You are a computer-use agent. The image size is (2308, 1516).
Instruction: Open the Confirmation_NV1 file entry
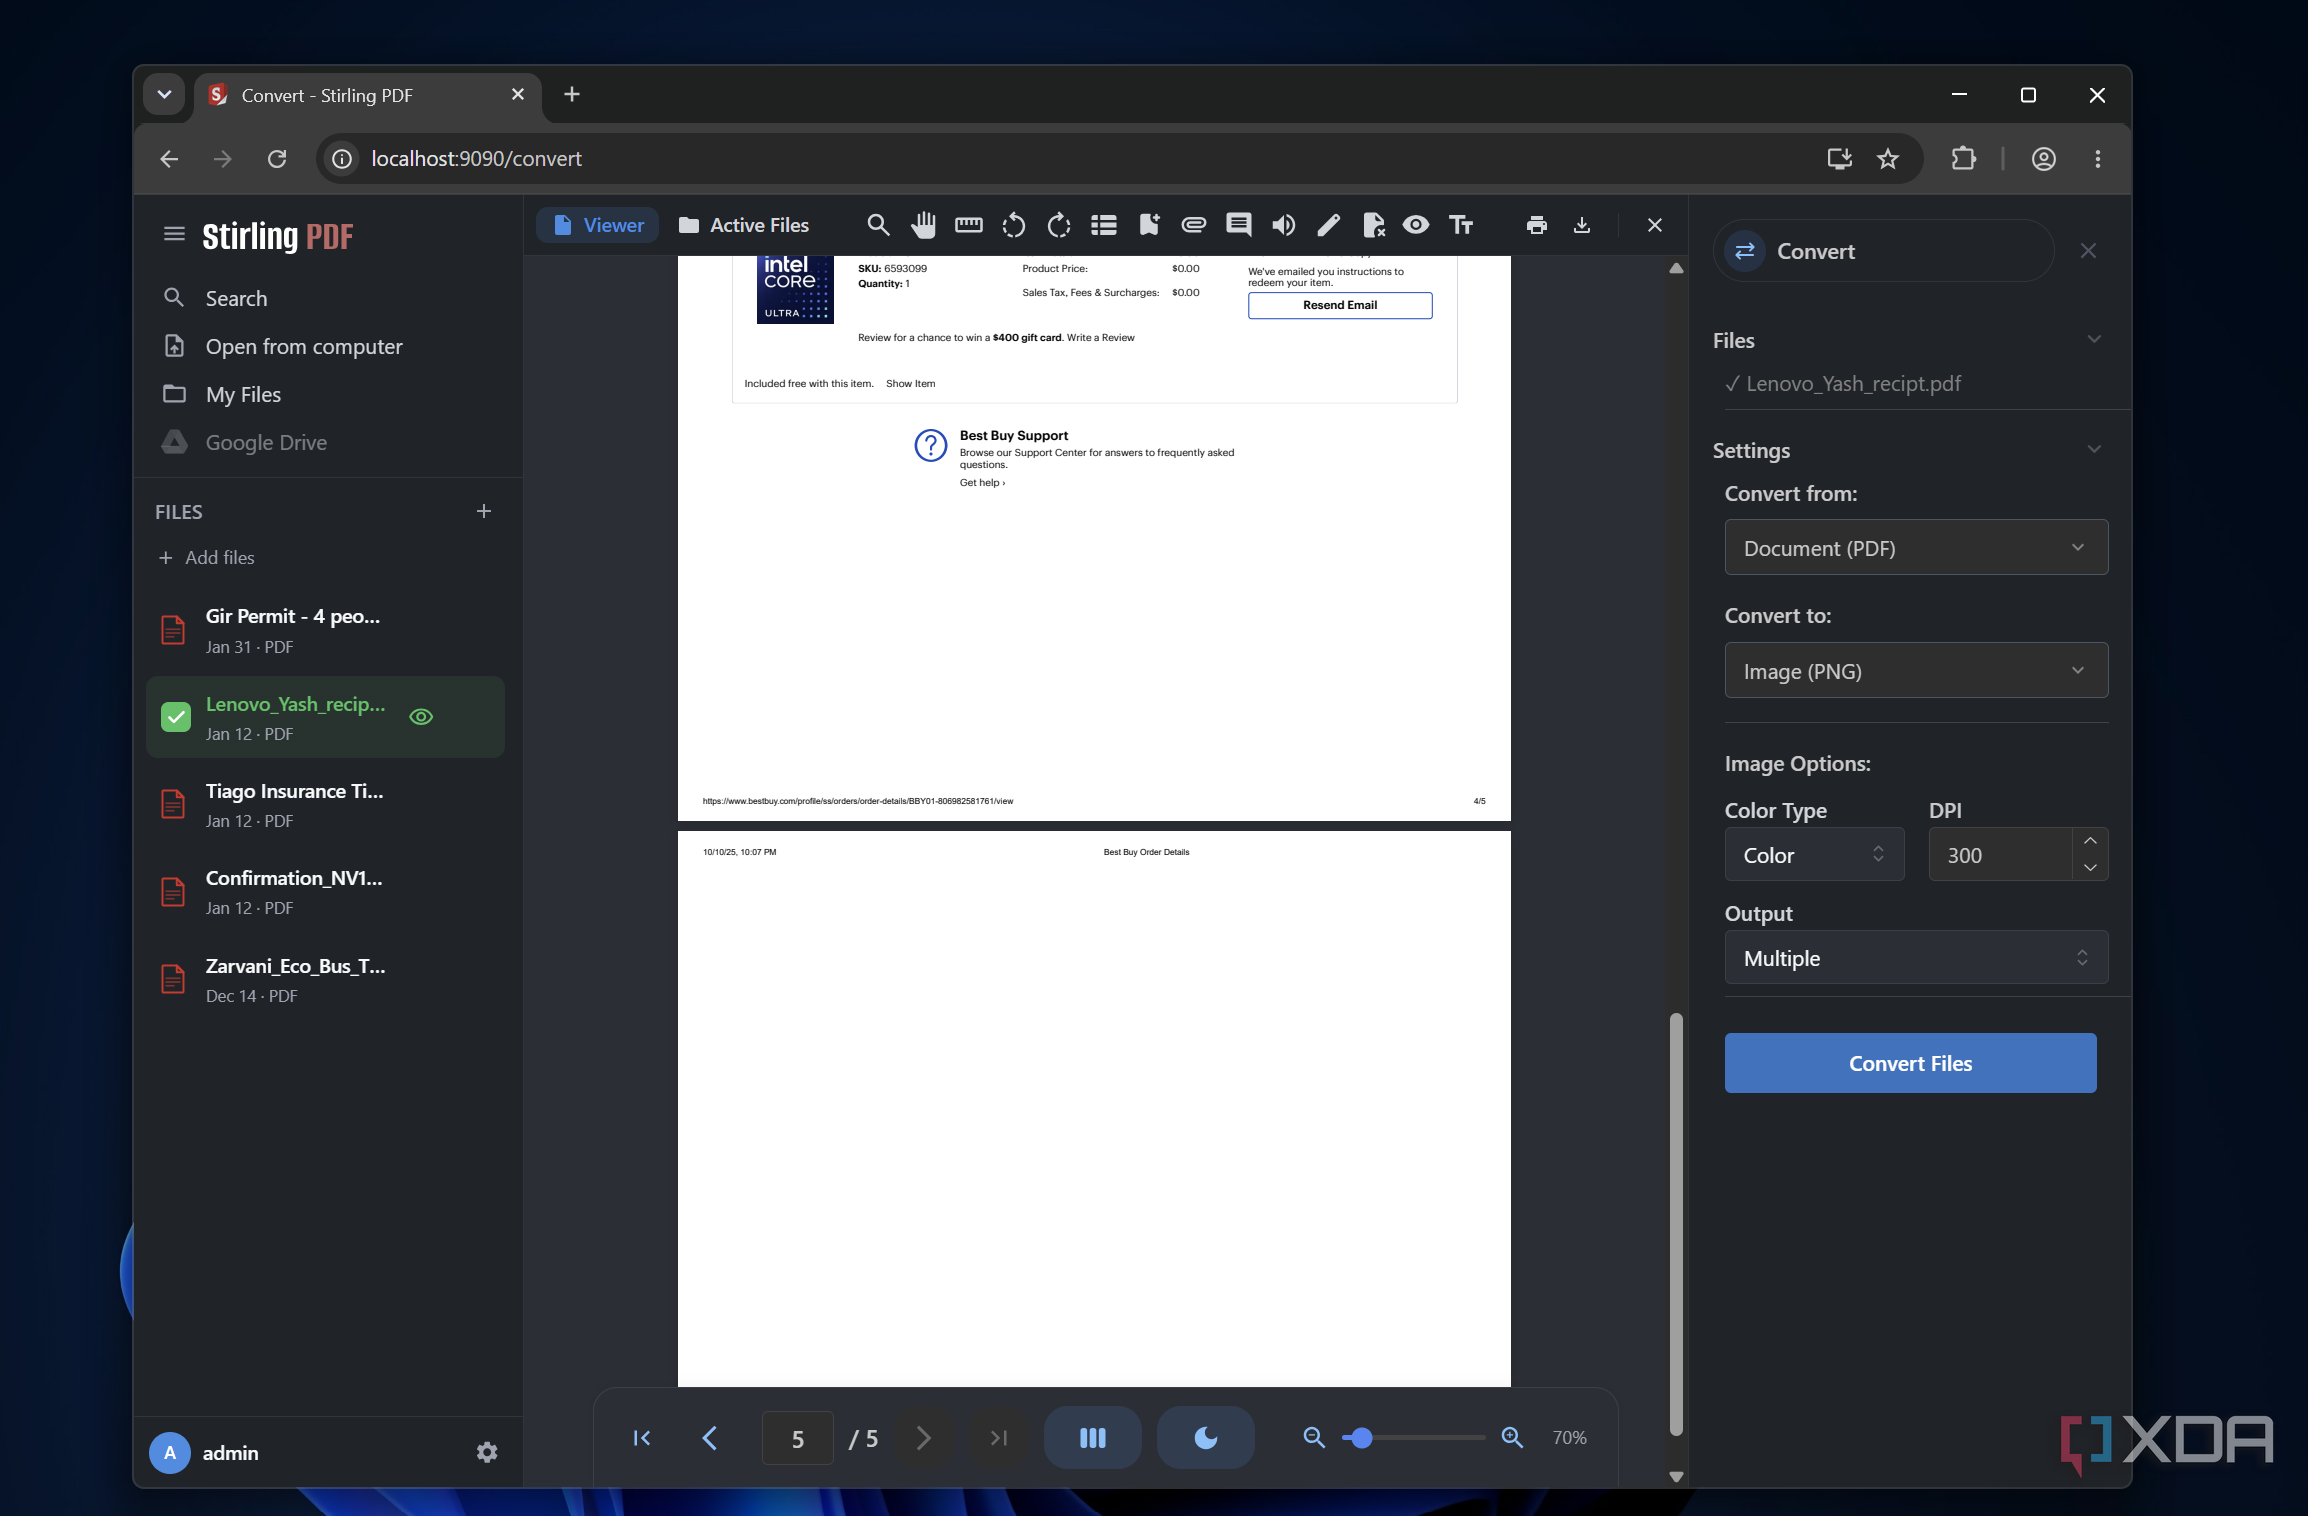click(x=325, y=892)
